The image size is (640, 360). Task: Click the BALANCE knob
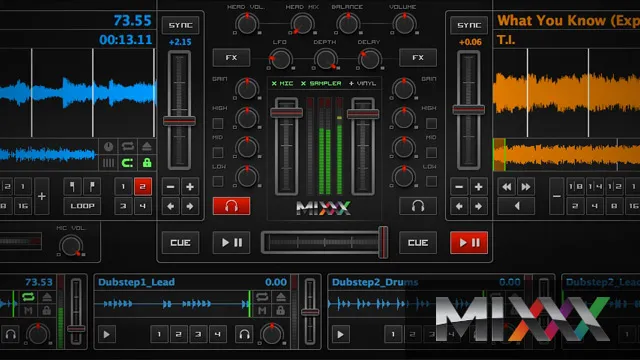coord(348,24)
